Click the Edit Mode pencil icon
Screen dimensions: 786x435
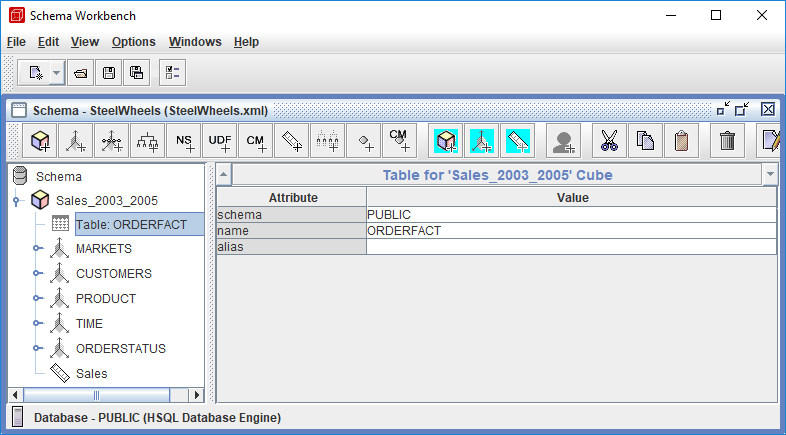769,141
